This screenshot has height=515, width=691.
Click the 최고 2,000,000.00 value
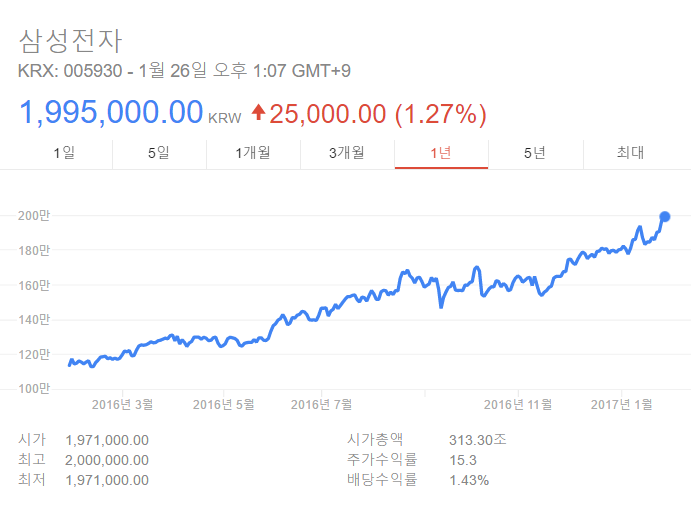[x=107, y=460]
